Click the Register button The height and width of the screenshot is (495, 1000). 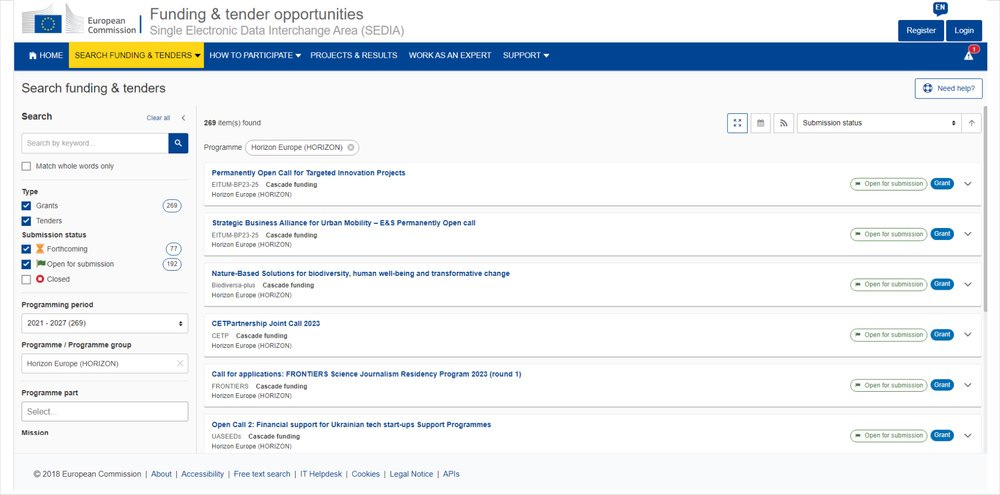coord(921,31)
